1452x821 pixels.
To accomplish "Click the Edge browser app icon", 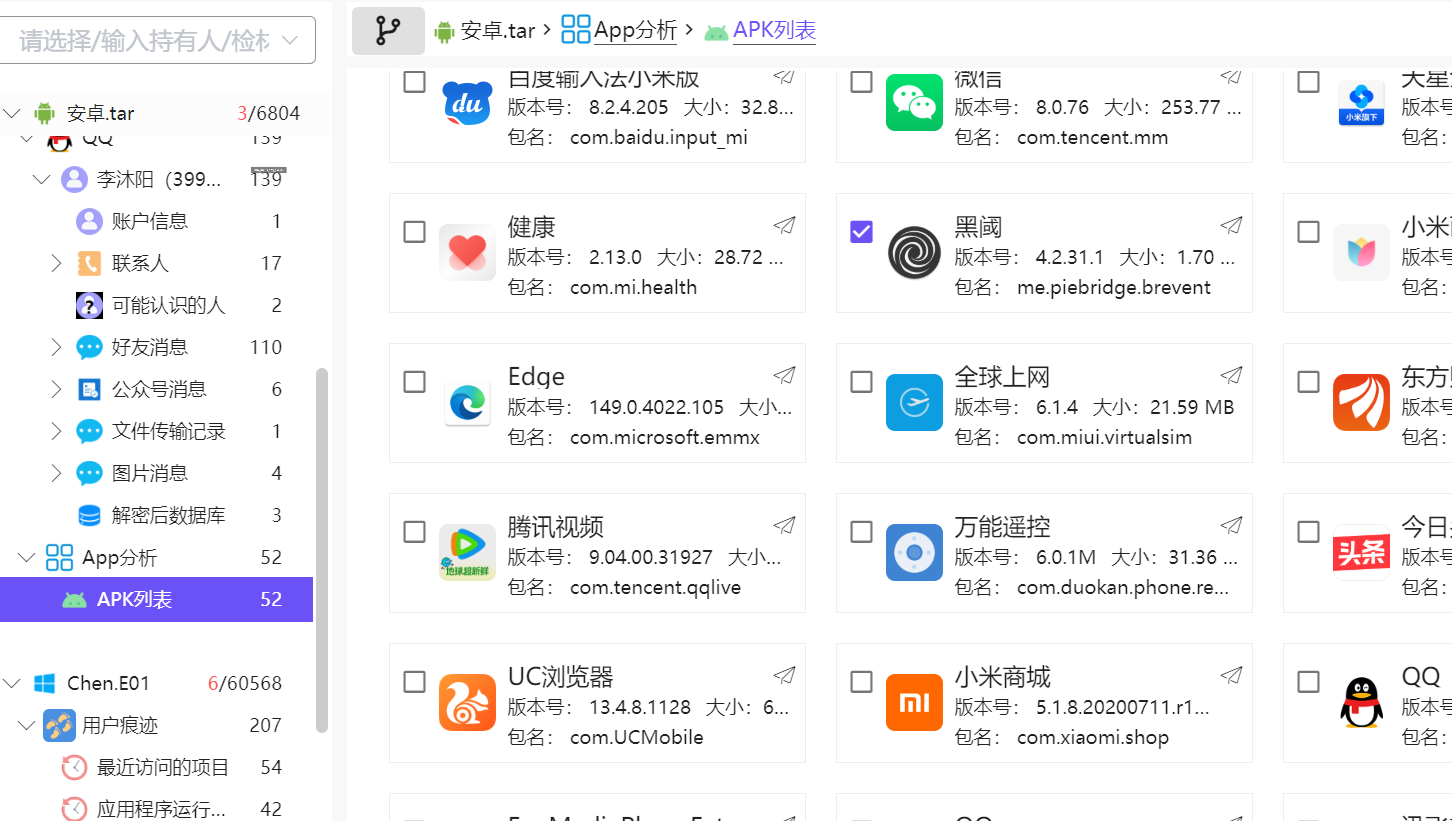I will [467, 402].
